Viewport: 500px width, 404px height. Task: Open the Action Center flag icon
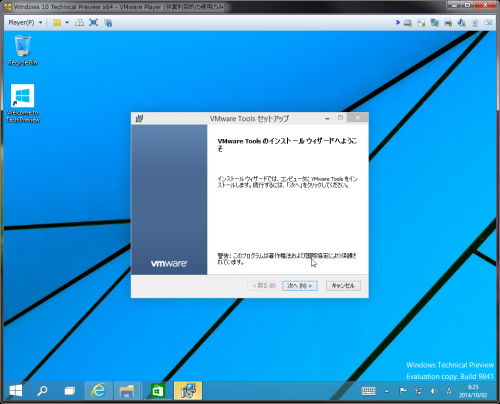tap(403, 391)
